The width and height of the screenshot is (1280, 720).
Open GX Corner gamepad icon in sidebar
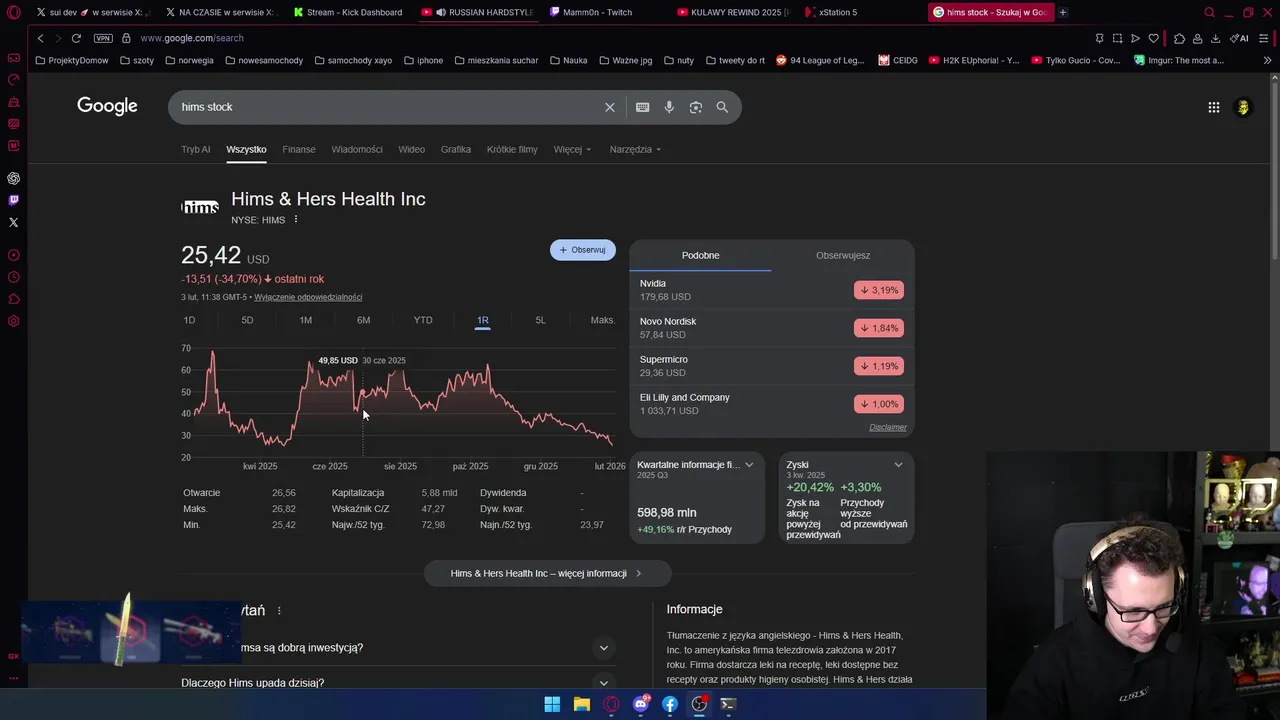13,58
